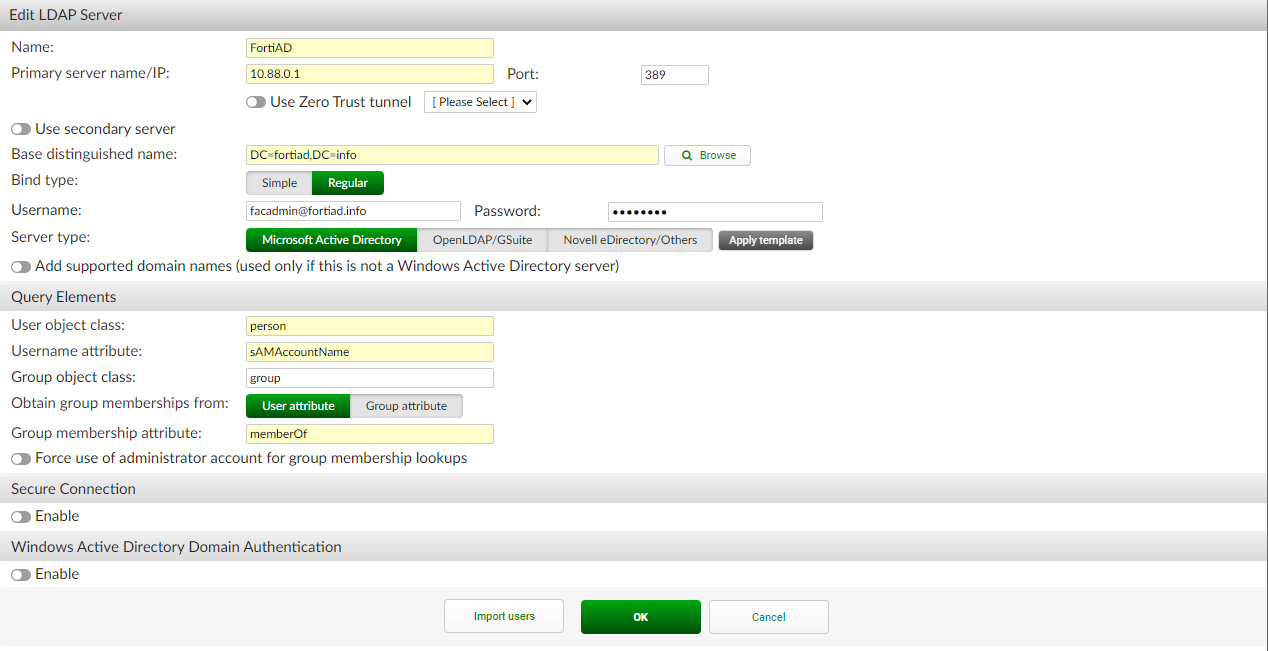The height and width of the screenshot is (651, 1268).
Task: Click the Username field with facadmin@fortiad.info
Action: [353, 211]
